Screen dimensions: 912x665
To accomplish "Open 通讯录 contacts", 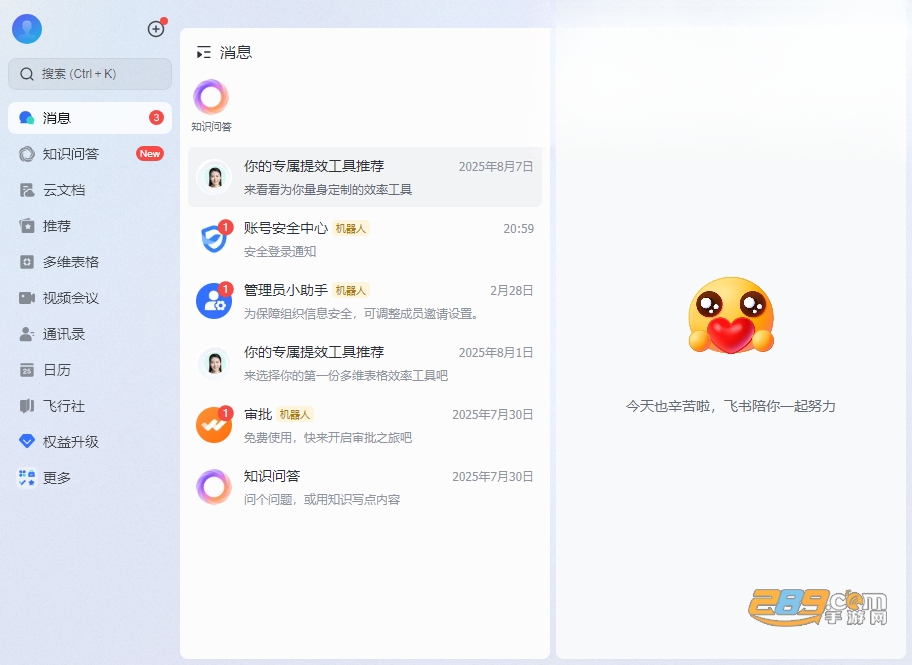I will [x=90, y=334].
